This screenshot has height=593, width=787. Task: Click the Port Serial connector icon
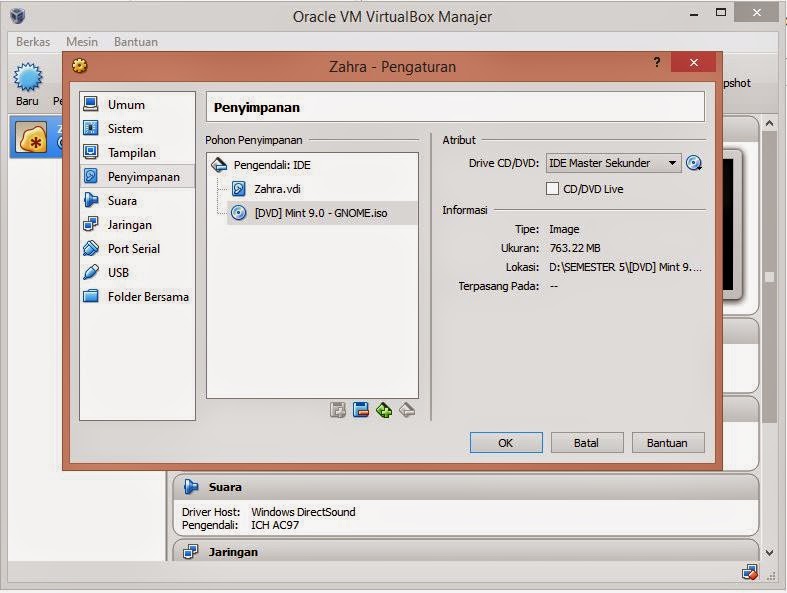click(91, 248)
